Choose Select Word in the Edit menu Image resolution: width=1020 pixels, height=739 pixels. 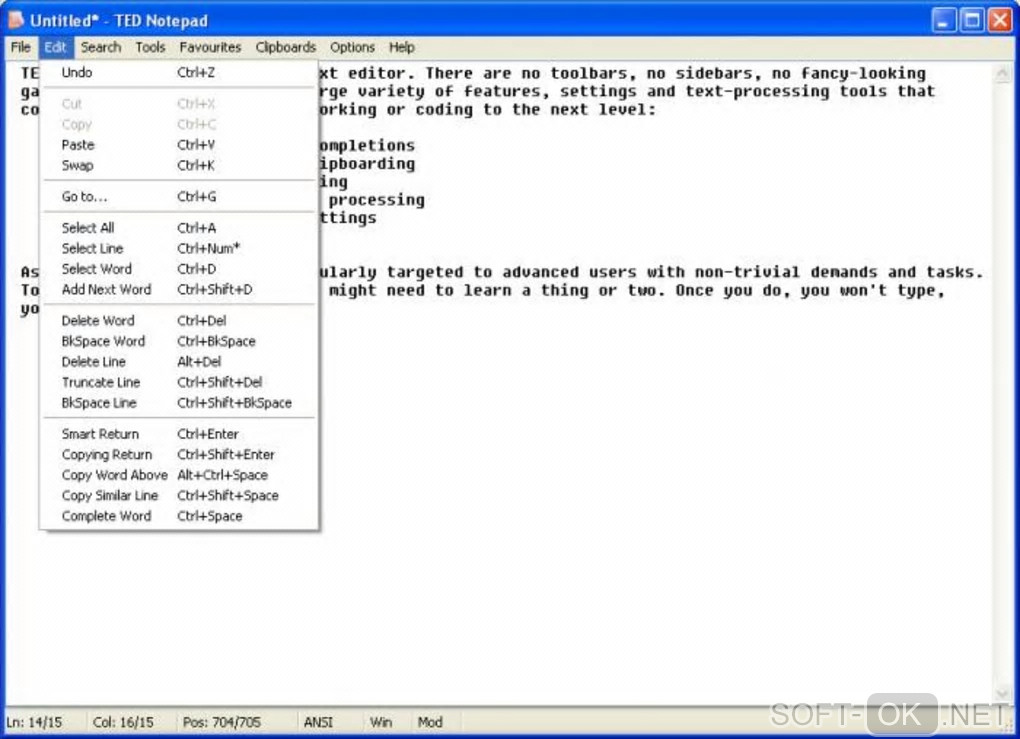pyautogui.click(x=179, y=269)
